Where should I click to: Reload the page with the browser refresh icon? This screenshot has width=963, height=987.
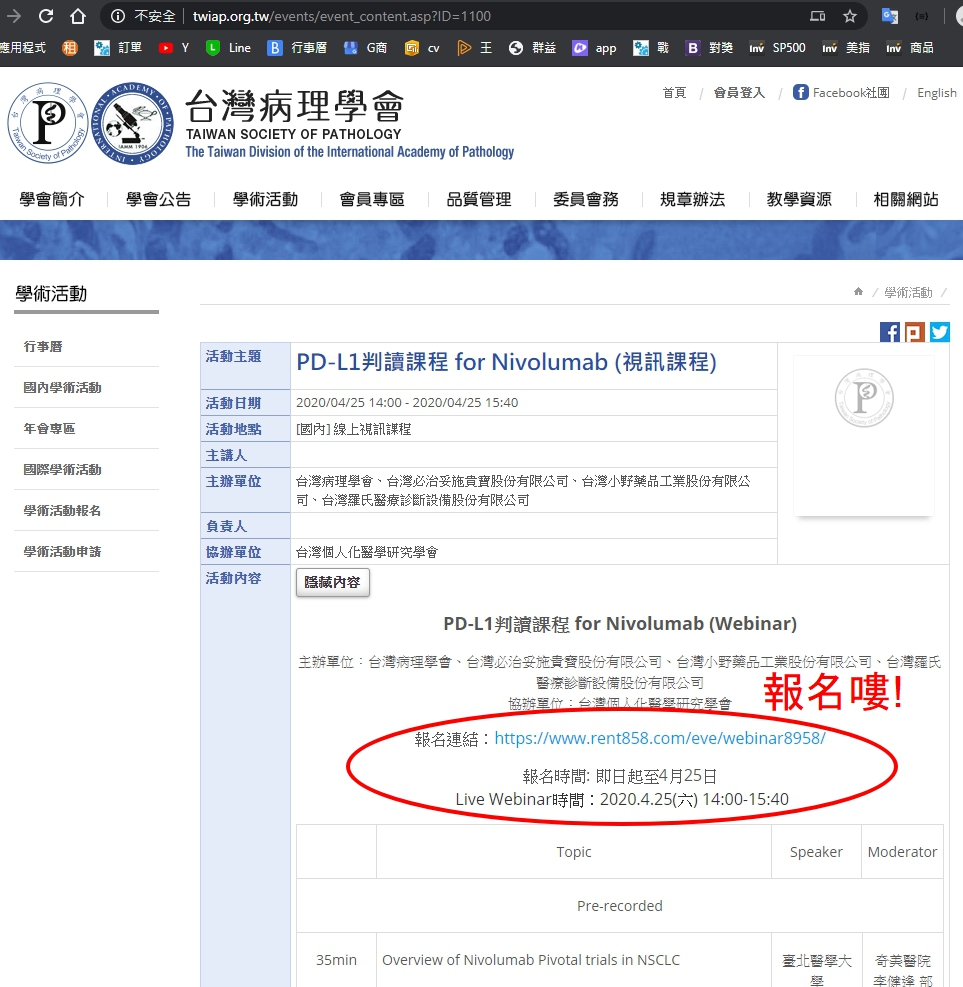coord(46,16)
